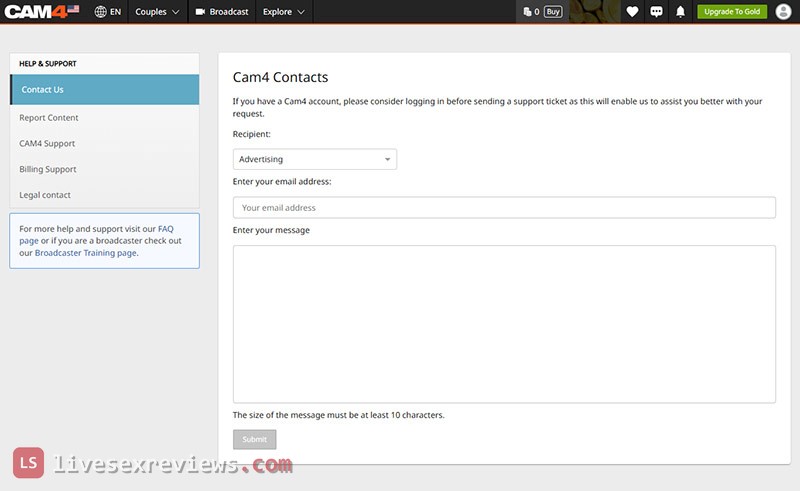Viewport: 800px width, 491px height.
Task: Select Contact Us in sidebar
Action: (x=105, y=90)
